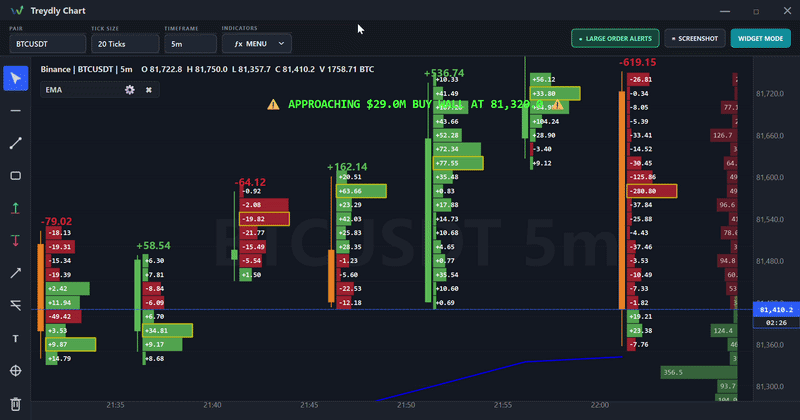Click the approaching buy wall alert message
This screenshot has width=800, height=420.
(415, 105)
